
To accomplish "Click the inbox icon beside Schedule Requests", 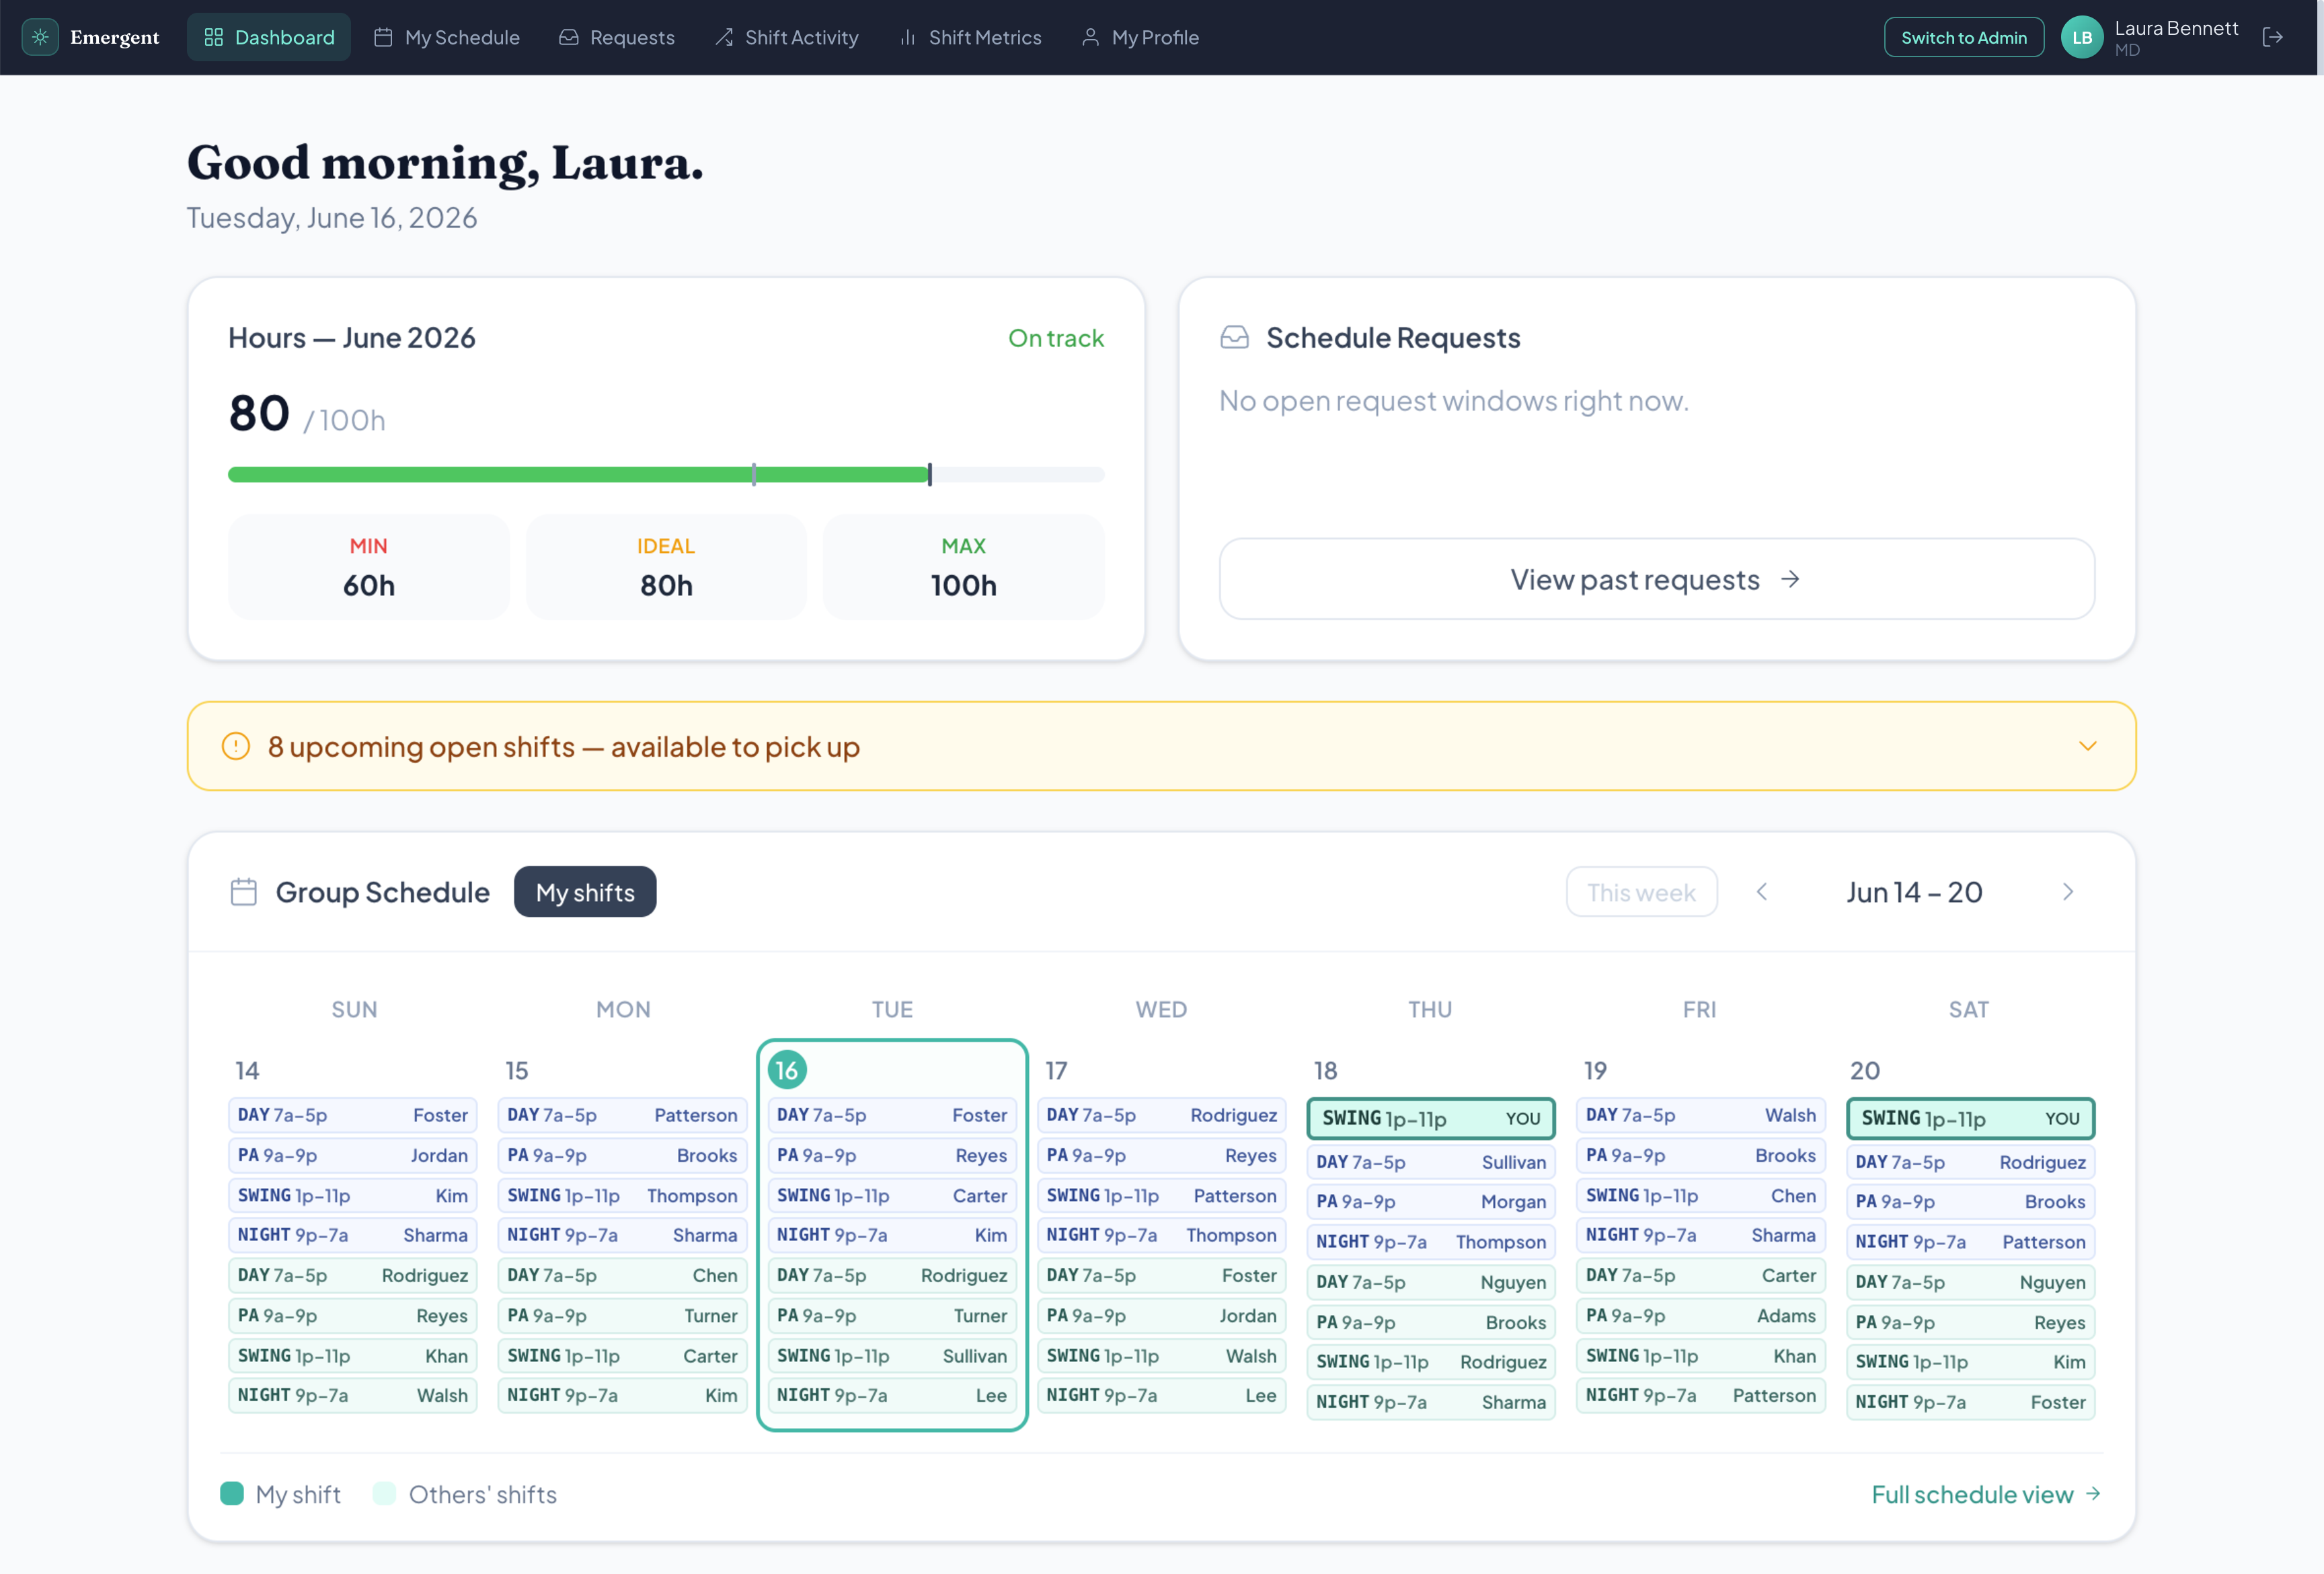I will pos(1234,337).
